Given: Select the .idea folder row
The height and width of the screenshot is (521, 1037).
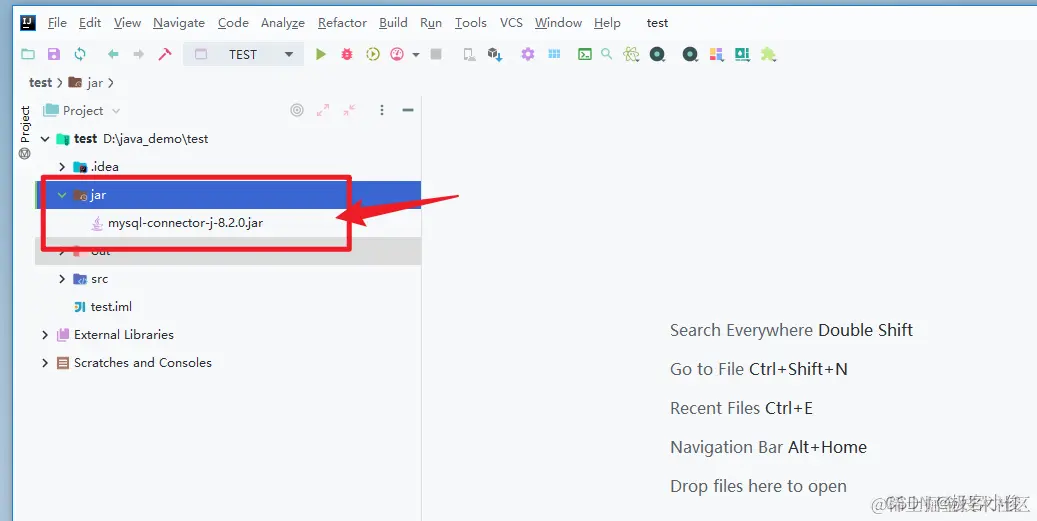Looking at the screenshot, I should (x=228, y=167).
